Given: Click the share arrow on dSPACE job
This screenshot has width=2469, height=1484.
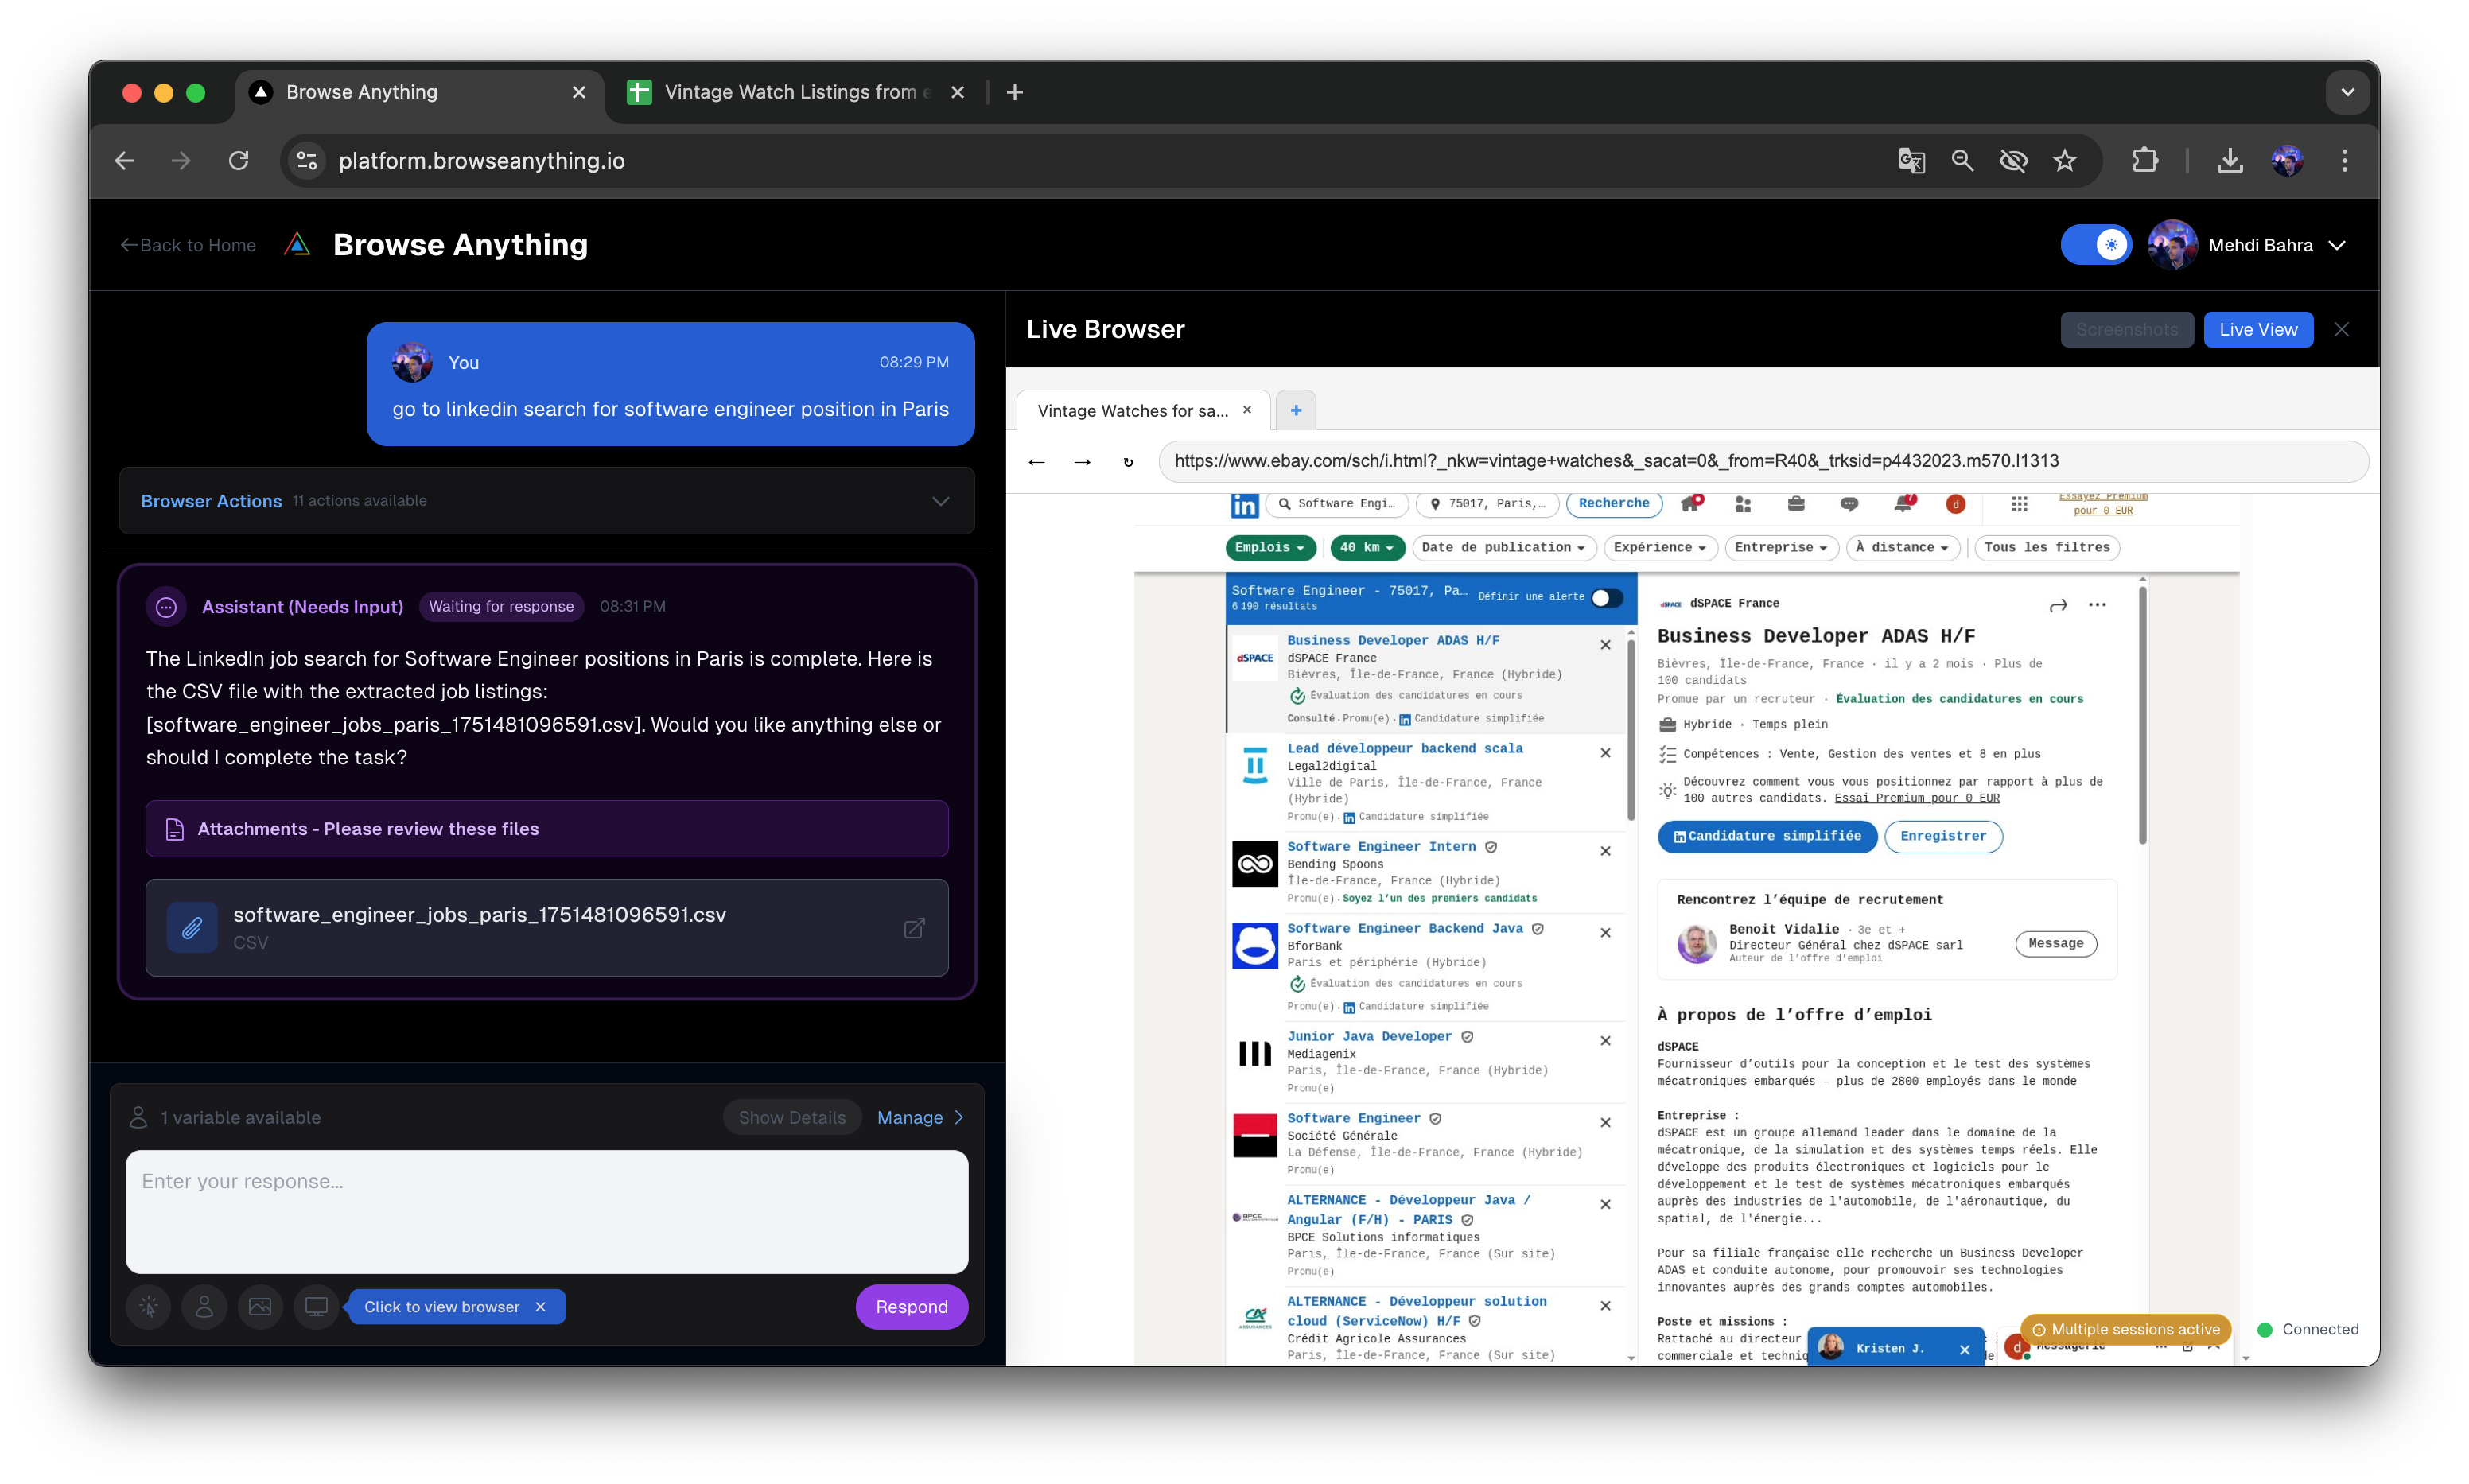Looking at the screenshot, I should pos(2058,605).
